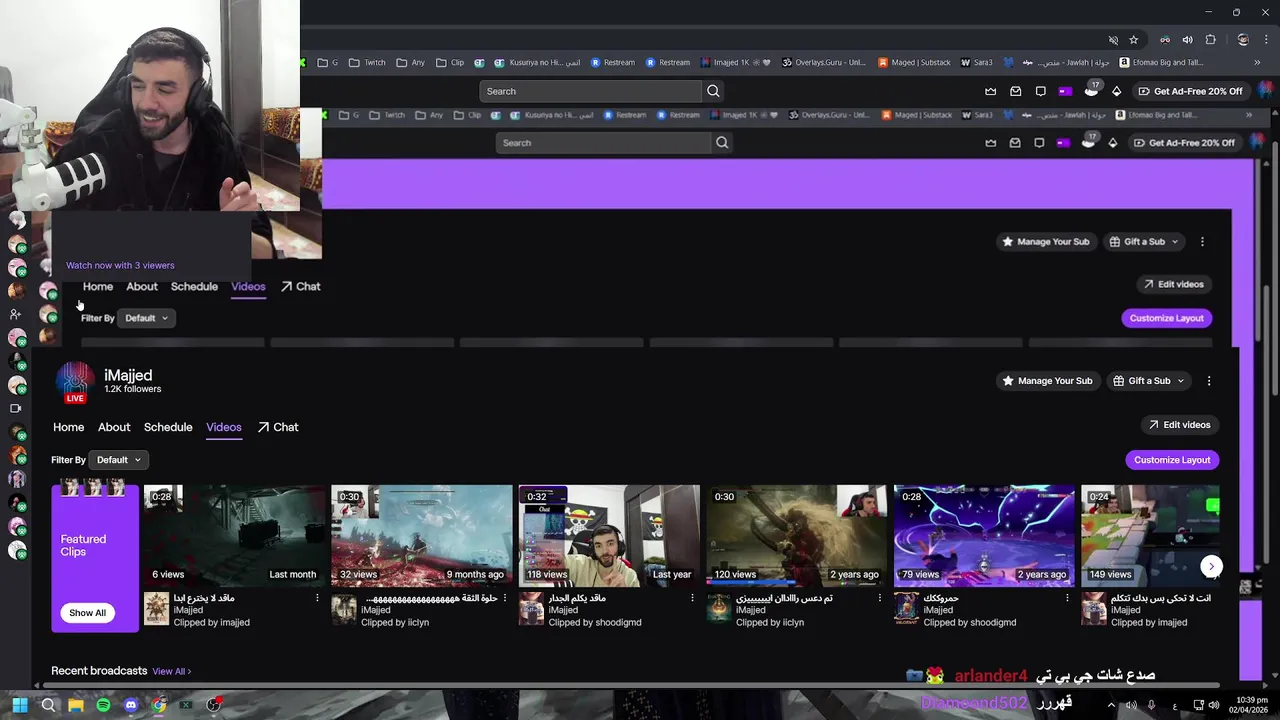This screenshot has width=1280, height=720.
Task: Play the 0:32 clip ماقد يكلم الجدار thumbnail
Action: (609, 535)
